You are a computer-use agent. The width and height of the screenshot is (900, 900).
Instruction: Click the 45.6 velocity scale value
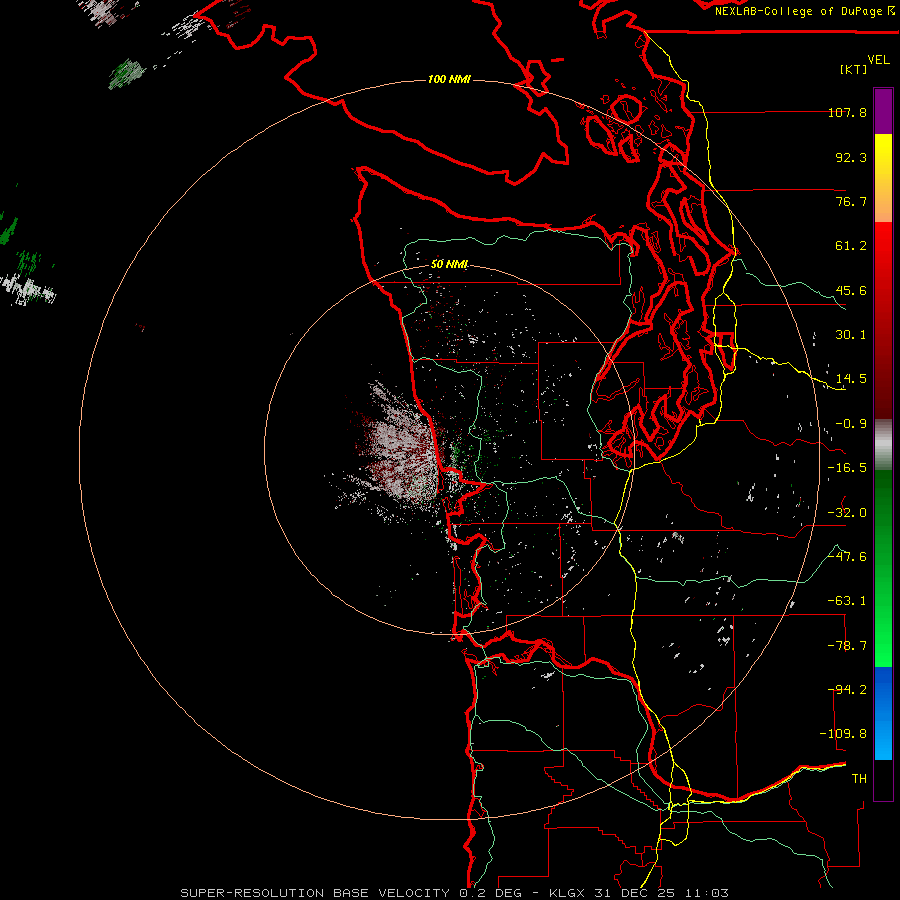(851, 290)
